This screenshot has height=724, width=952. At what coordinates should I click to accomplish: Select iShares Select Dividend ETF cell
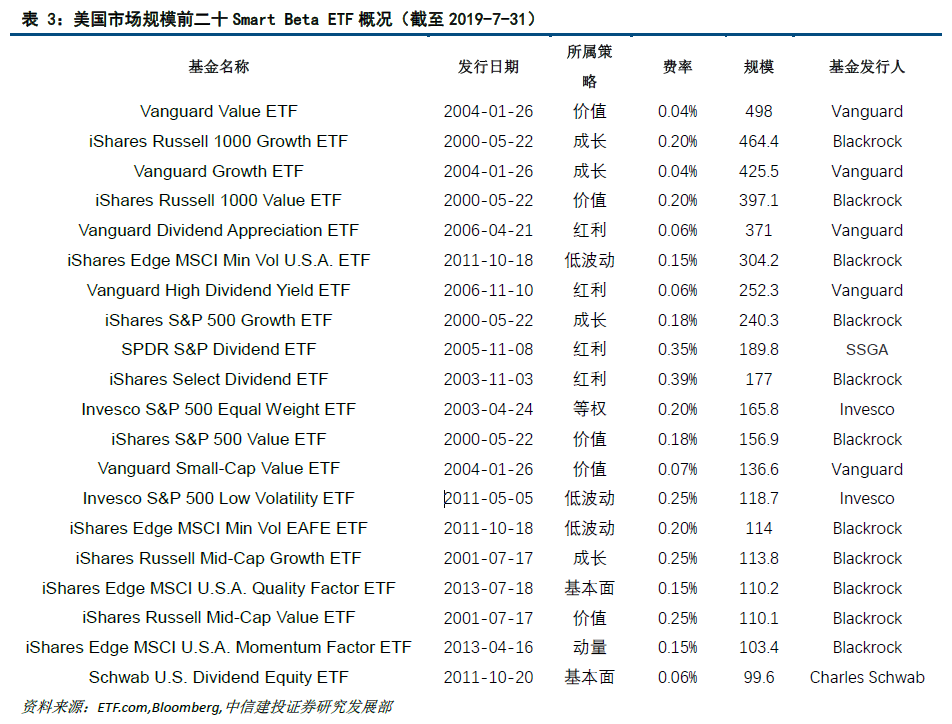click(x=219, y=379)
